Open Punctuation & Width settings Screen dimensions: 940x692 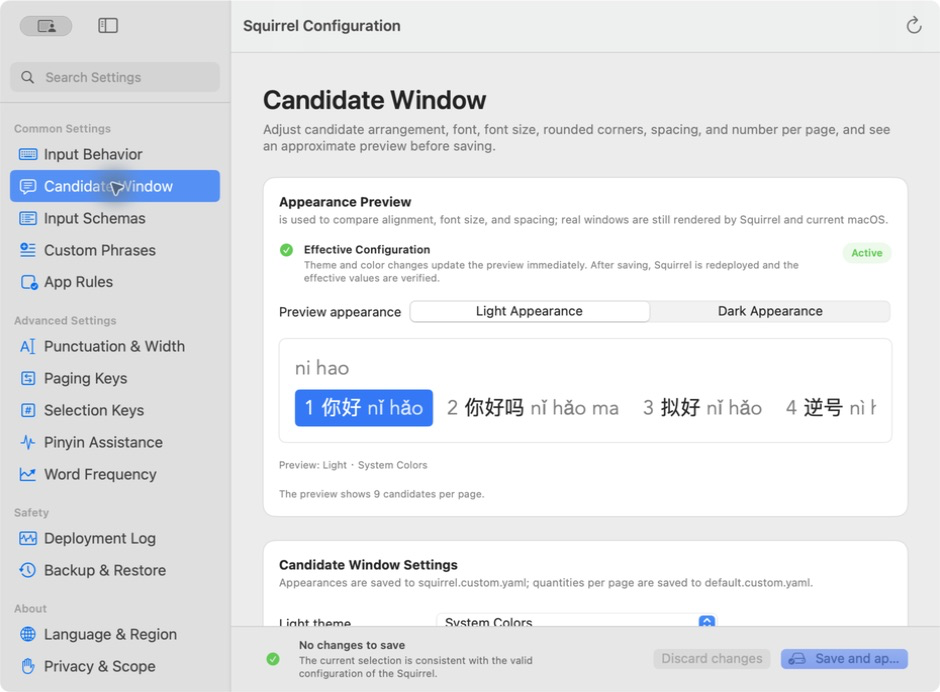(115, 346)
